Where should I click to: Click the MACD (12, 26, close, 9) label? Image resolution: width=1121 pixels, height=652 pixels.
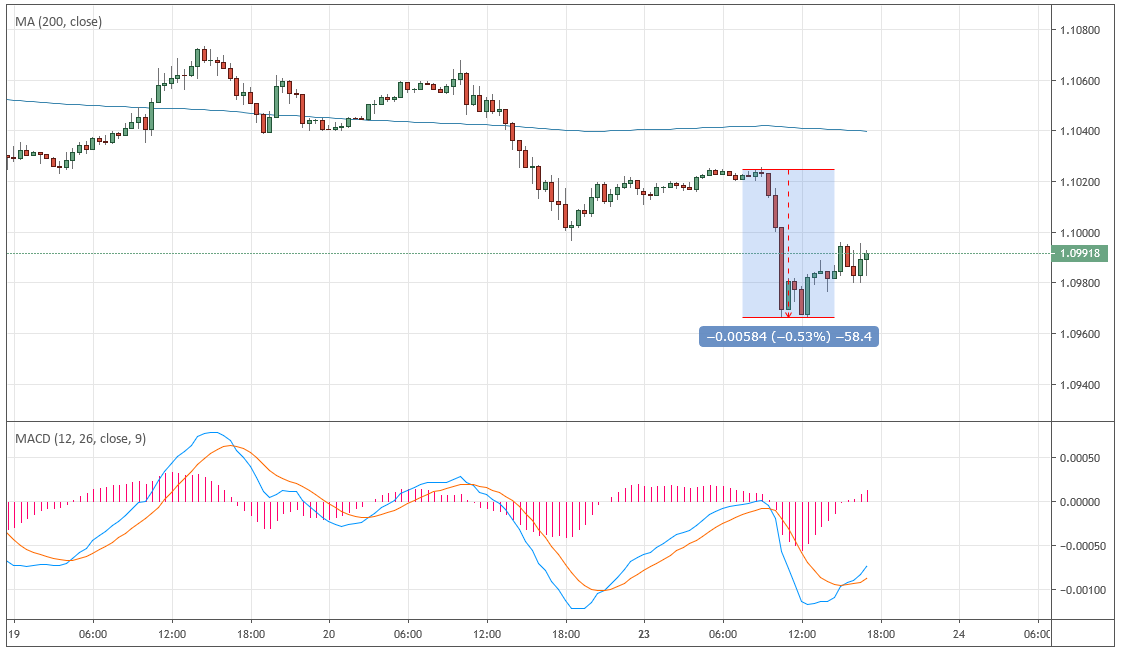tap(80, 438)
